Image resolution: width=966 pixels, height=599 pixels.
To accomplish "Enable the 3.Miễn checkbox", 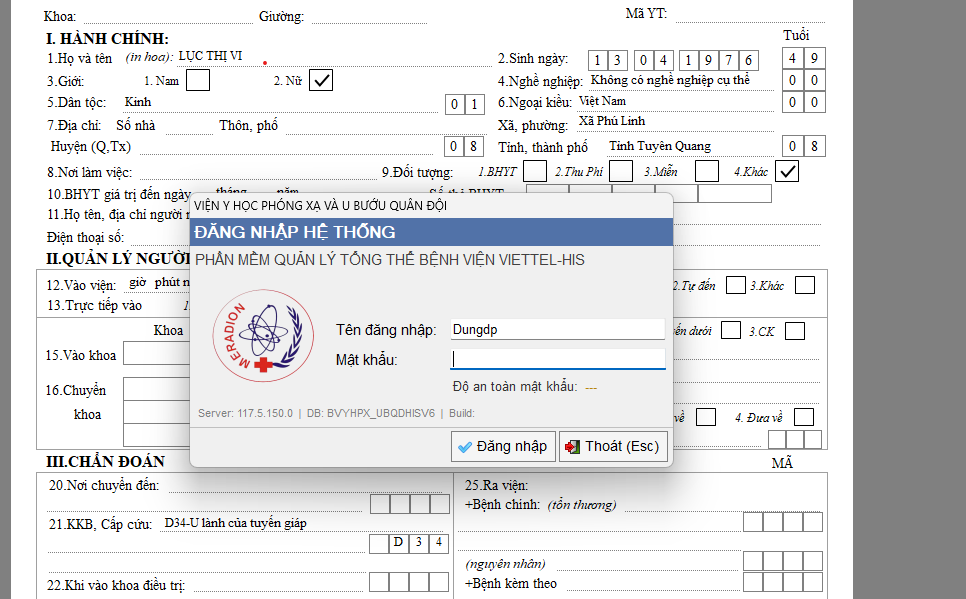I will tap(707, 171).
